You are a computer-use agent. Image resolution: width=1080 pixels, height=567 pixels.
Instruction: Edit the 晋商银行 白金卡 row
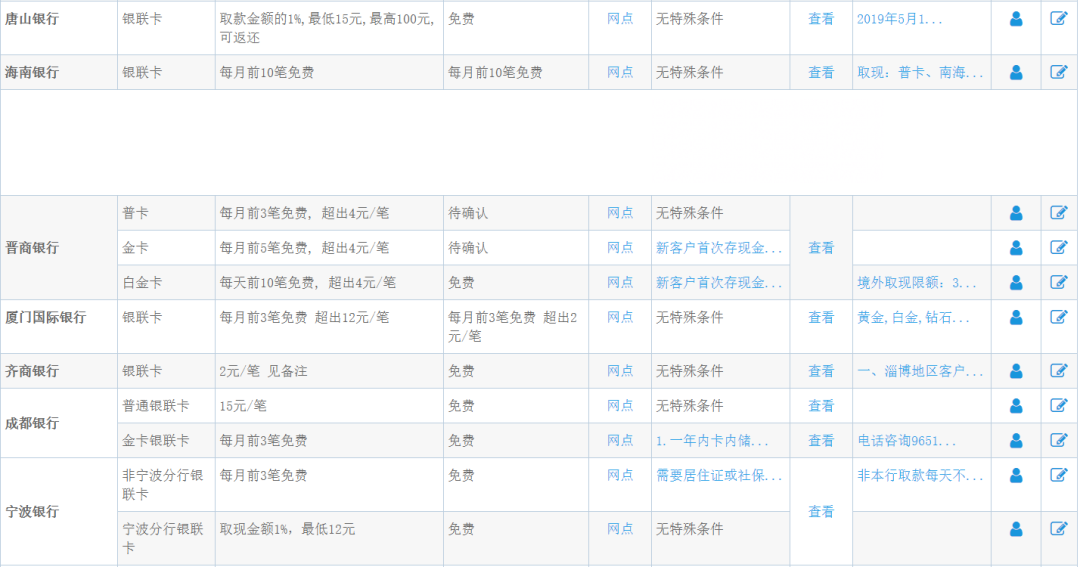(x=1059, y=282)
